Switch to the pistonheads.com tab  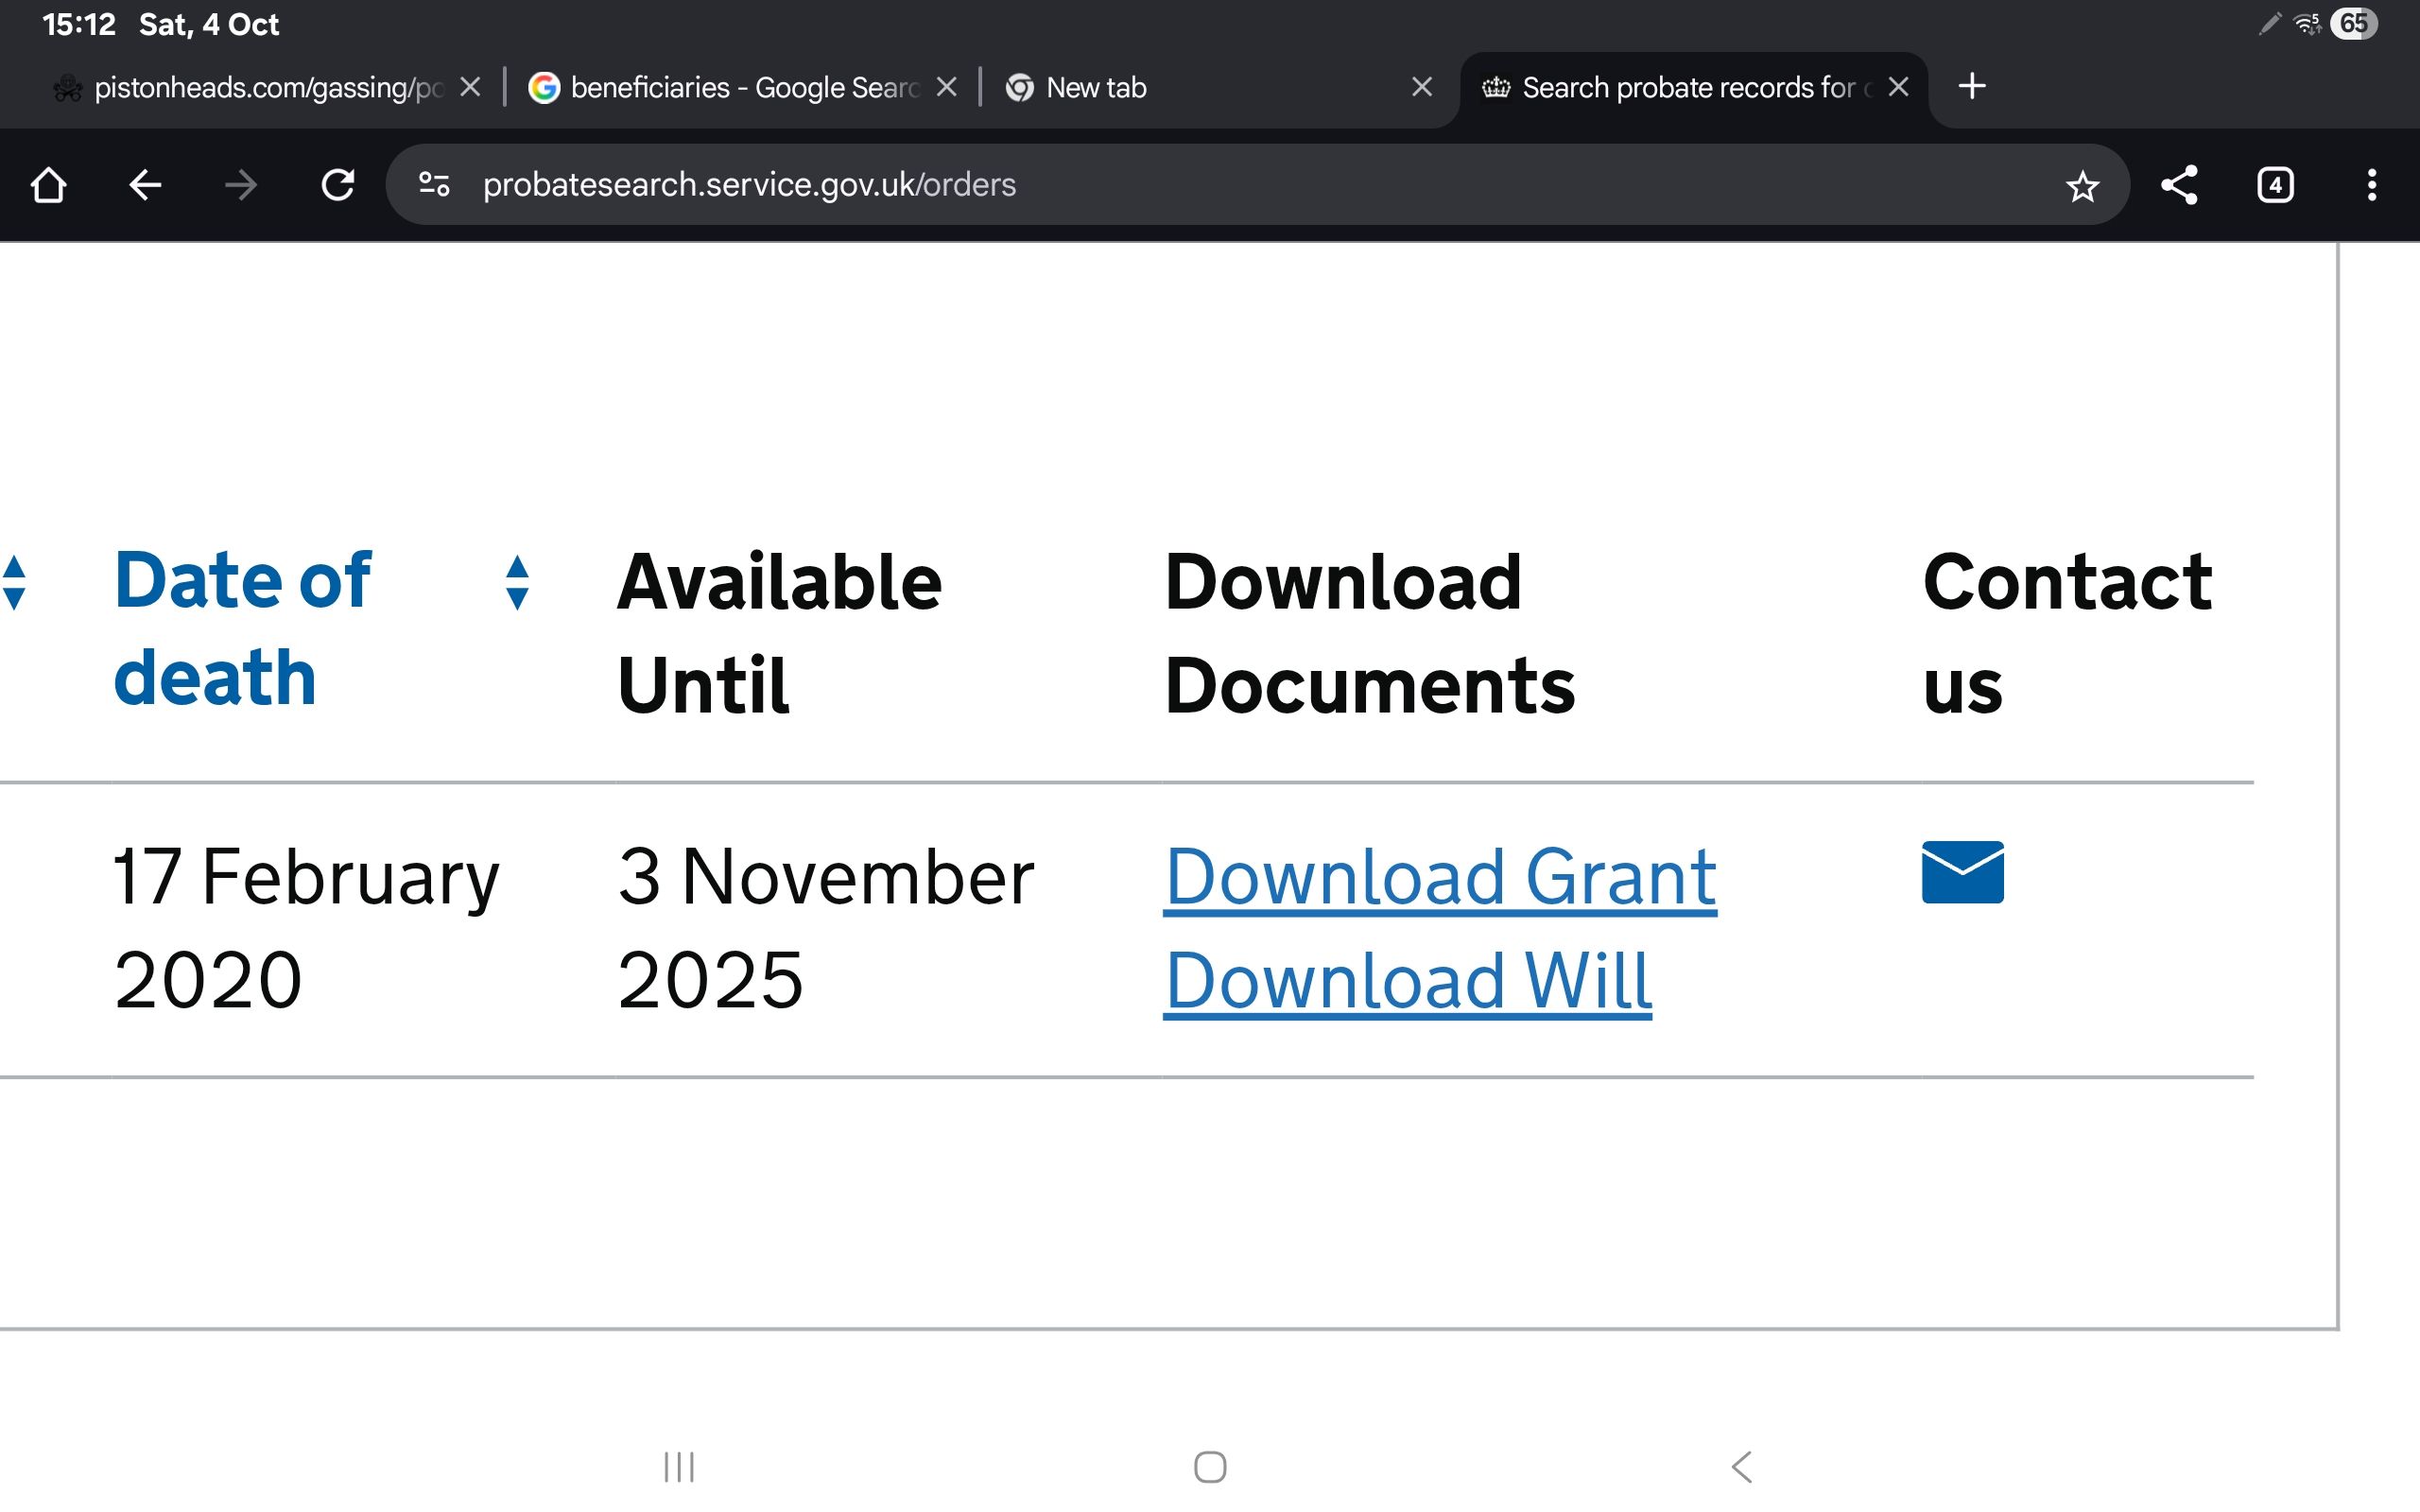pos(265,88)
